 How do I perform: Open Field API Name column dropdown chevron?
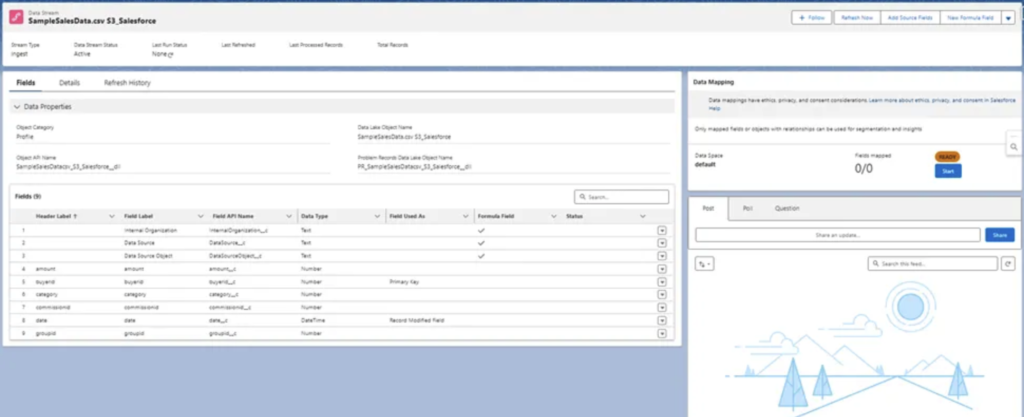pos(289,216)
